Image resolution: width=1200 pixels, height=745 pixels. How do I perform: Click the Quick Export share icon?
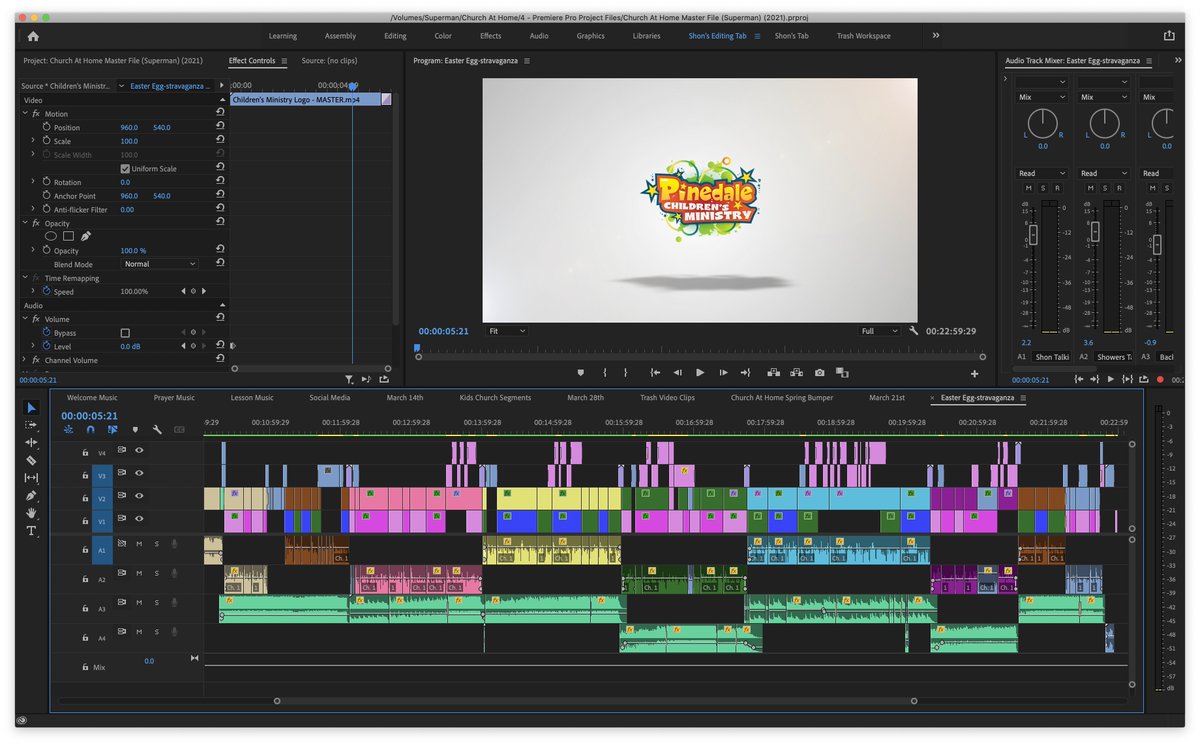(x=1169, y=36)
